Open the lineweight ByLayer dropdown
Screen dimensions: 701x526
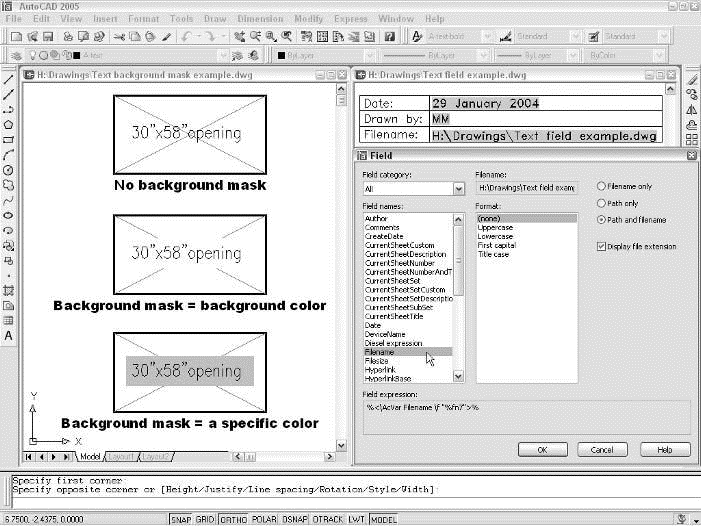pos(573,55)
